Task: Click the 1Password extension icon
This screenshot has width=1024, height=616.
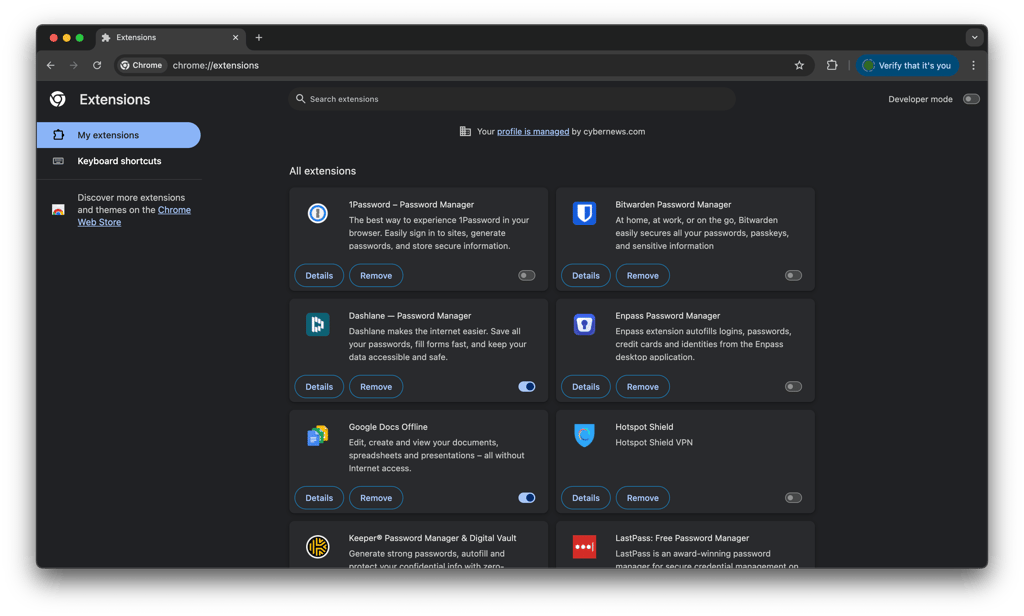Action: [317, 213]
